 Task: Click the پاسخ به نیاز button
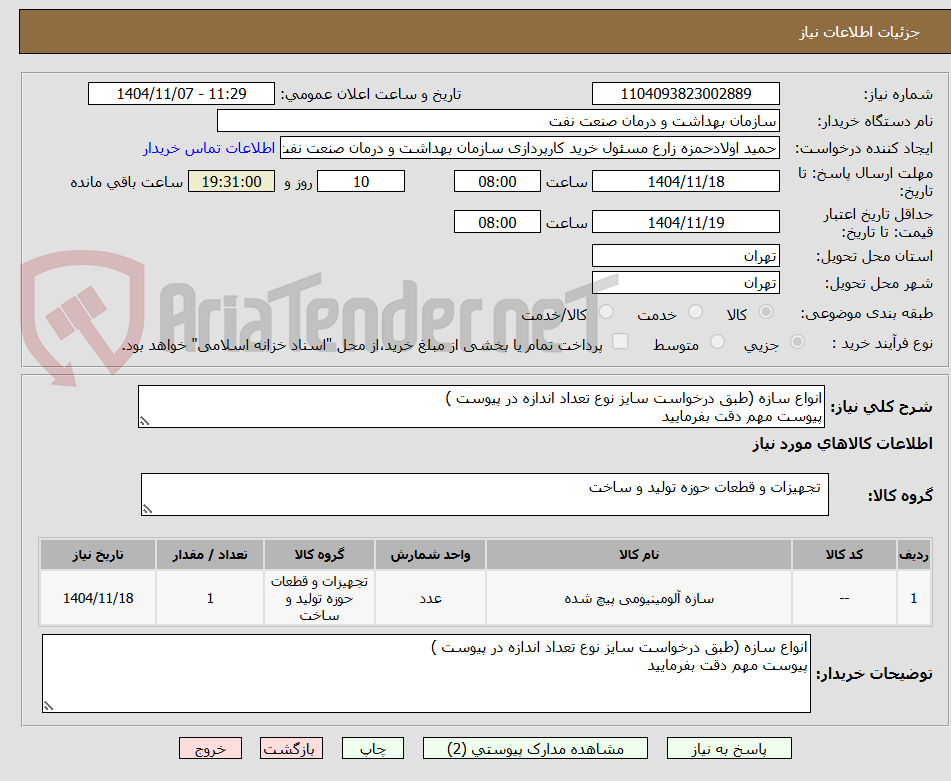(x=729, y=748)
